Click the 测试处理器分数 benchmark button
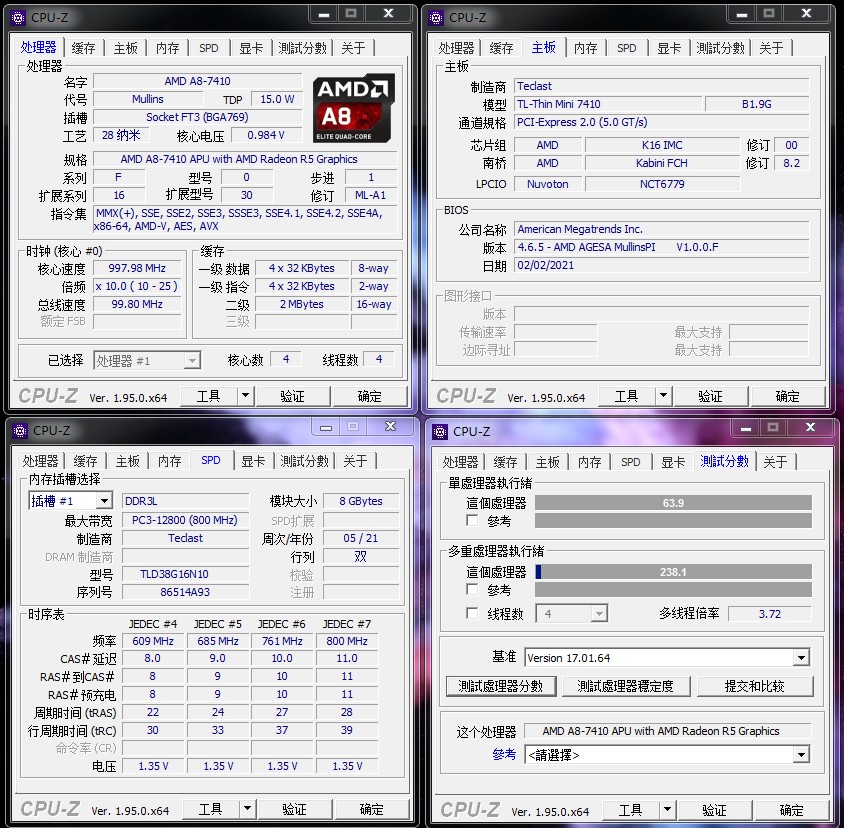Image resolution: width=844 pixels, height=828 pixels. [x=501, y=687]
